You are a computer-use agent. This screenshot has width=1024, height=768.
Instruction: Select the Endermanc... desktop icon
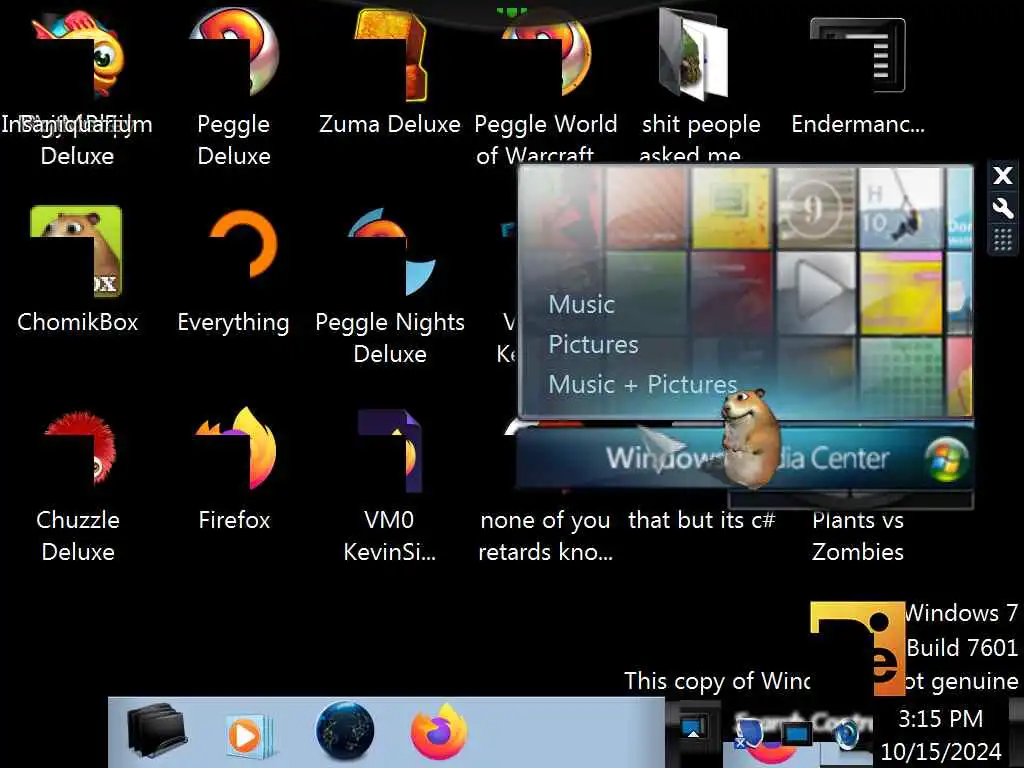857,75
